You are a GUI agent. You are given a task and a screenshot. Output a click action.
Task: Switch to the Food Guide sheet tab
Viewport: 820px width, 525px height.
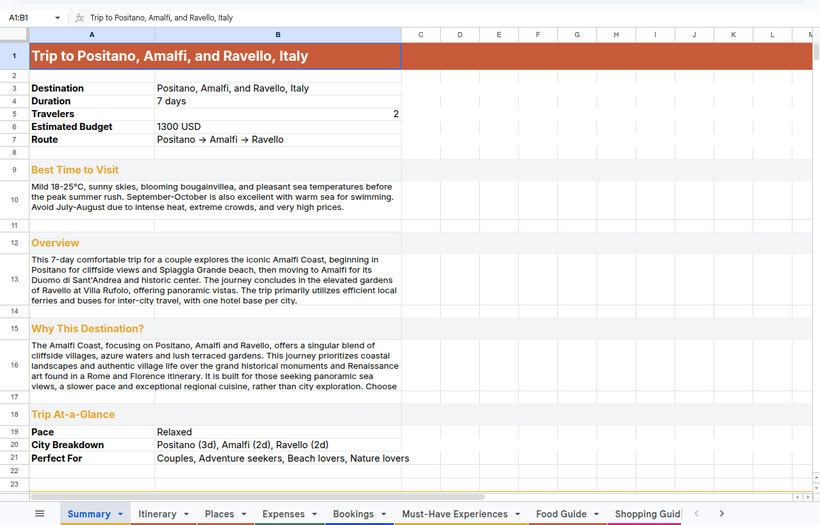point(561,514)
